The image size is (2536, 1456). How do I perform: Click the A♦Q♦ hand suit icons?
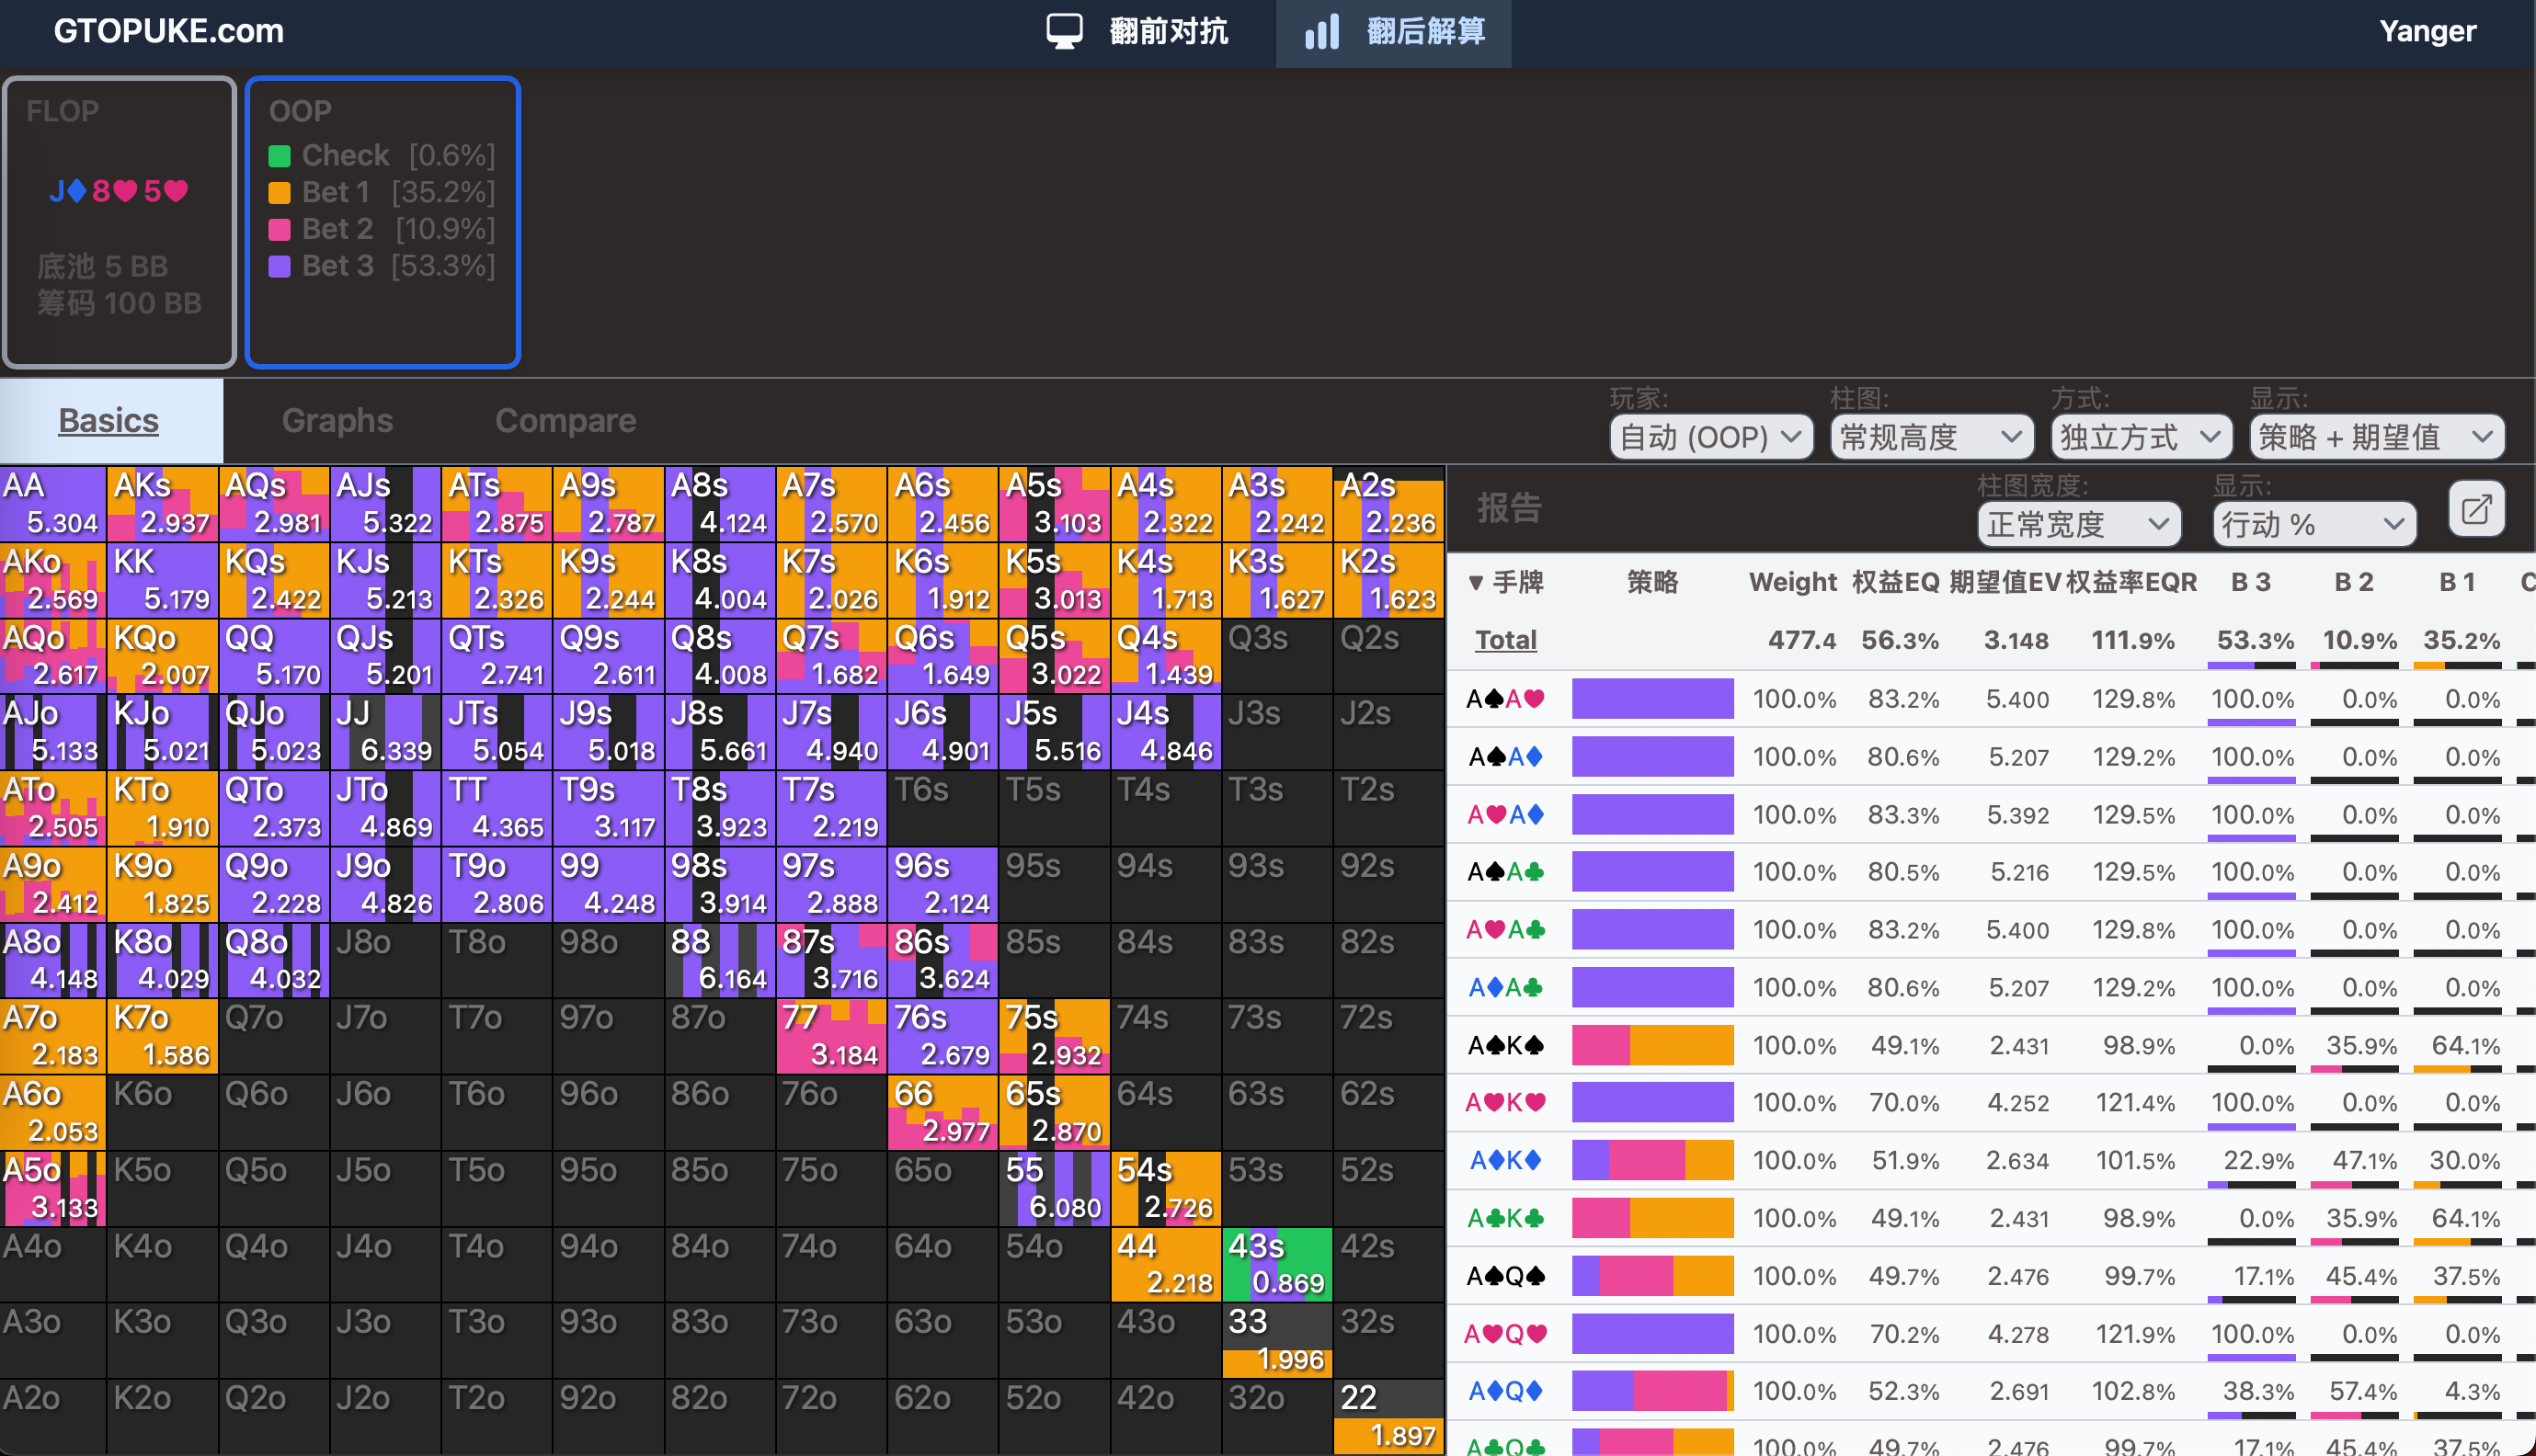pyautogui.click(x=1506, y=1391)
